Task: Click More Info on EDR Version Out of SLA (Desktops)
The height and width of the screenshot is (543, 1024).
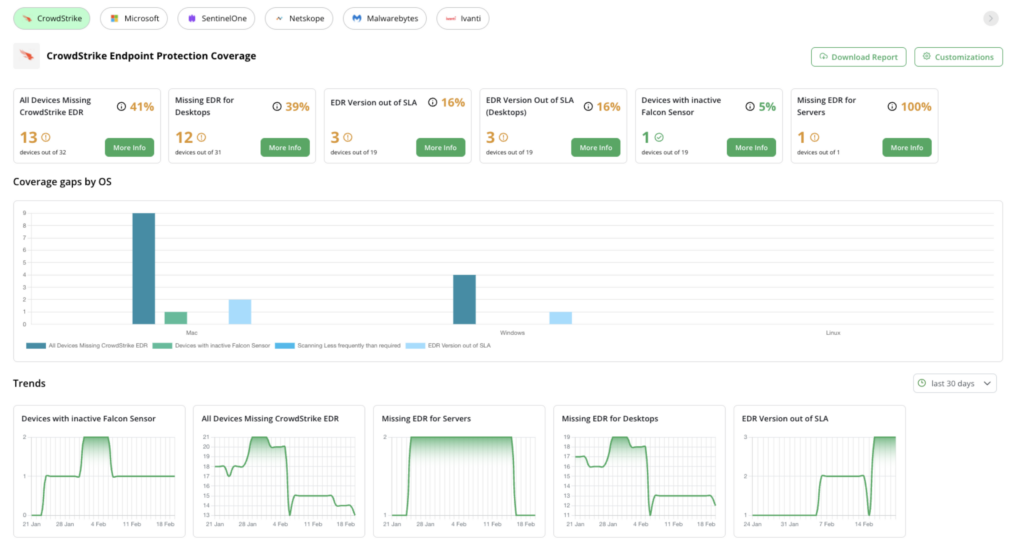Action: coord(596,148)
